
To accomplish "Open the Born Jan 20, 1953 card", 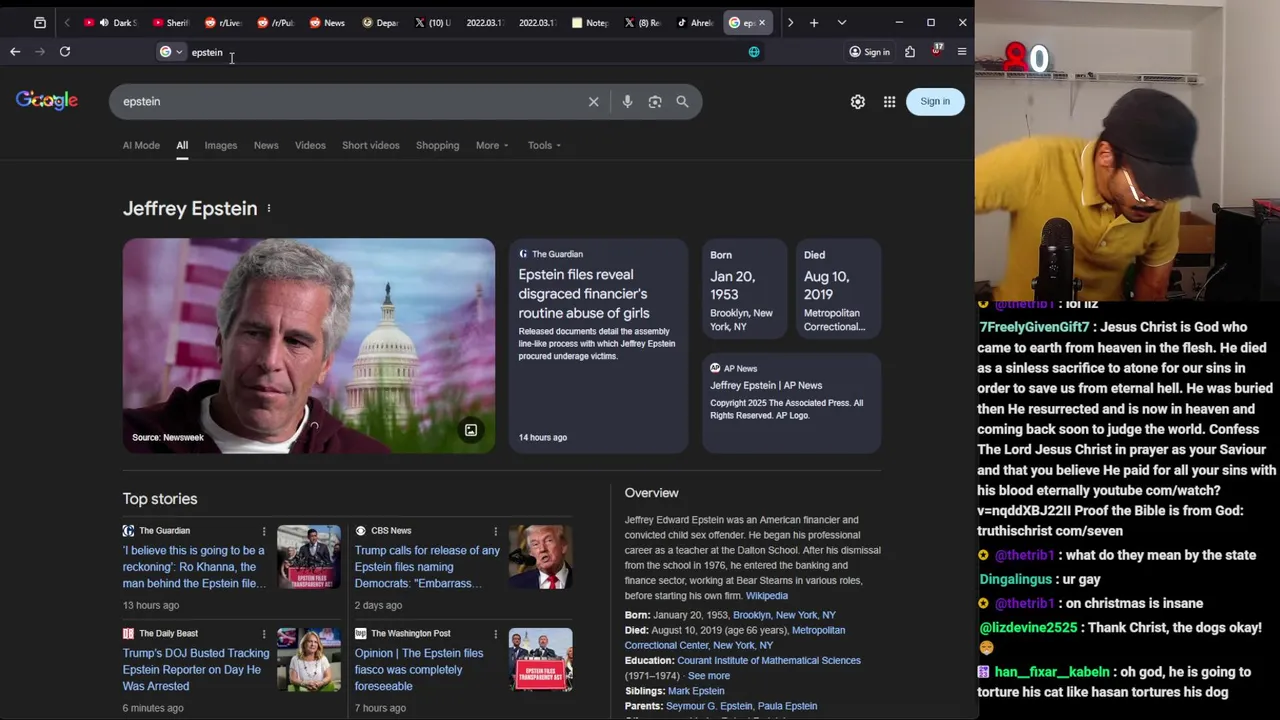I will (x=744, y=290).
